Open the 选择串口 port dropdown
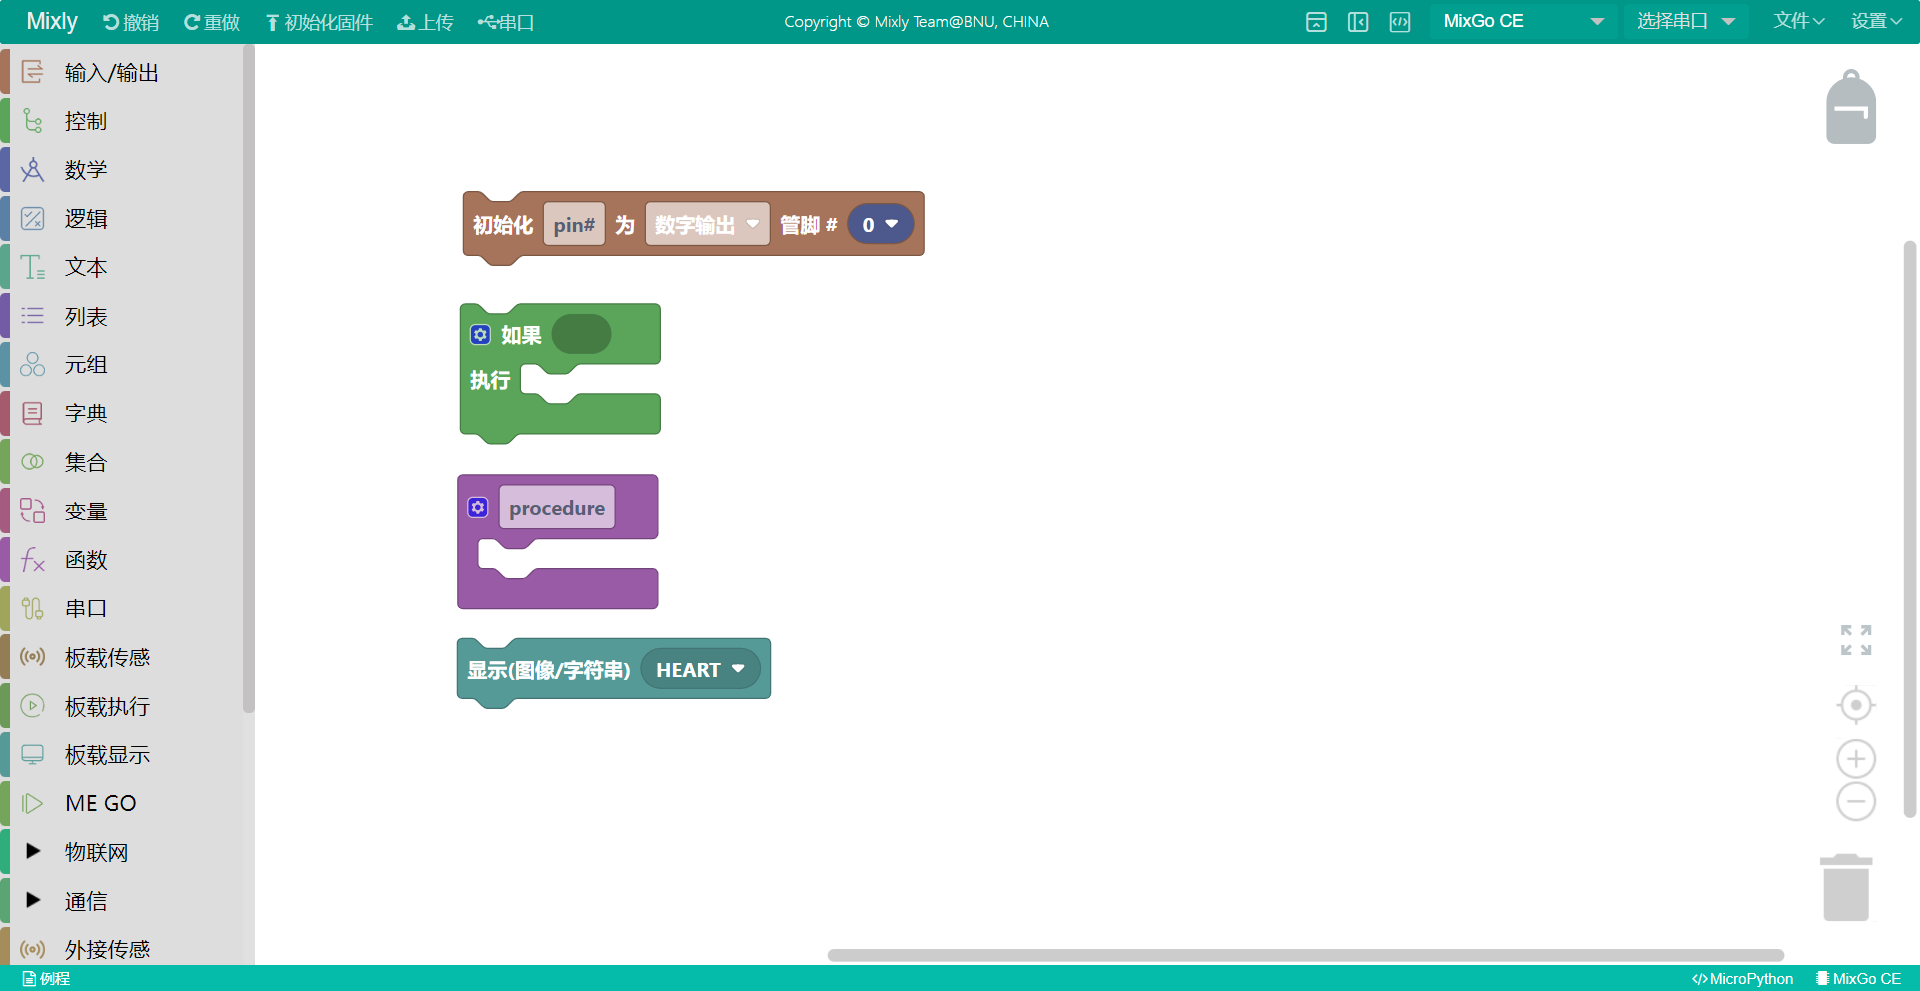This screenshot has height=991, width=1920. (1685, 21)
